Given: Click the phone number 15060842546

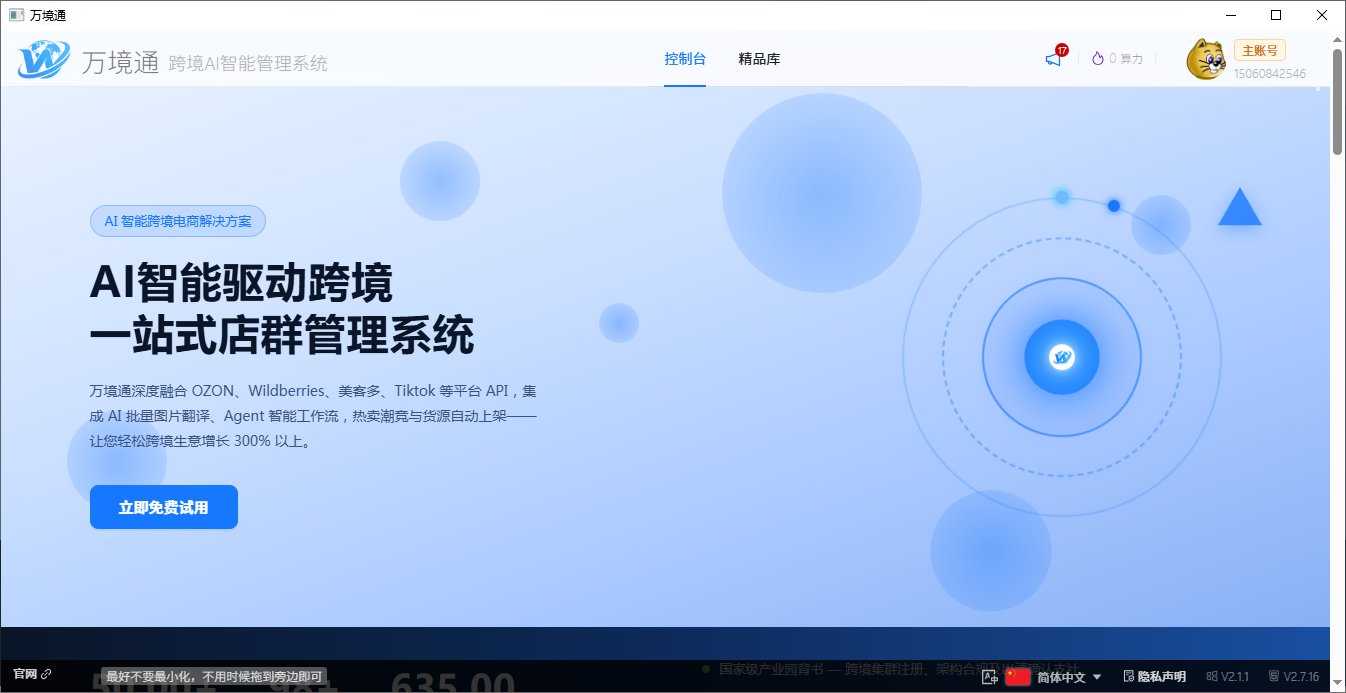Looking at the screenshot, I should pyautogui.click(x=1269, y=74).
